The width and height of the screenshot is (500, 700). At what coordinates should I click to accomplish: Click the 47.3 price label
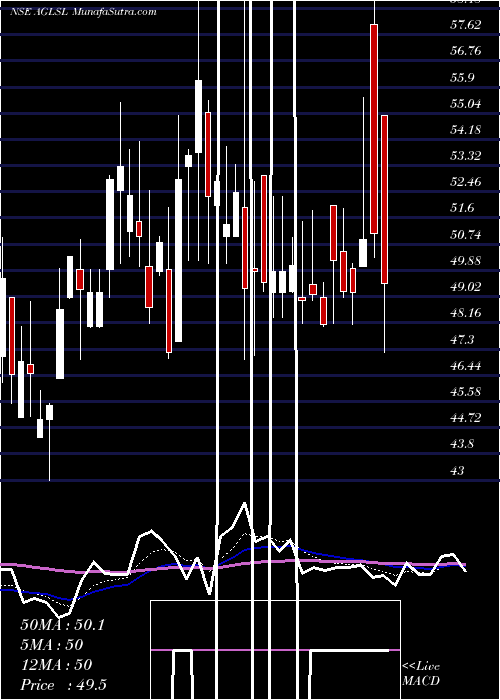[x=462, y=339]
